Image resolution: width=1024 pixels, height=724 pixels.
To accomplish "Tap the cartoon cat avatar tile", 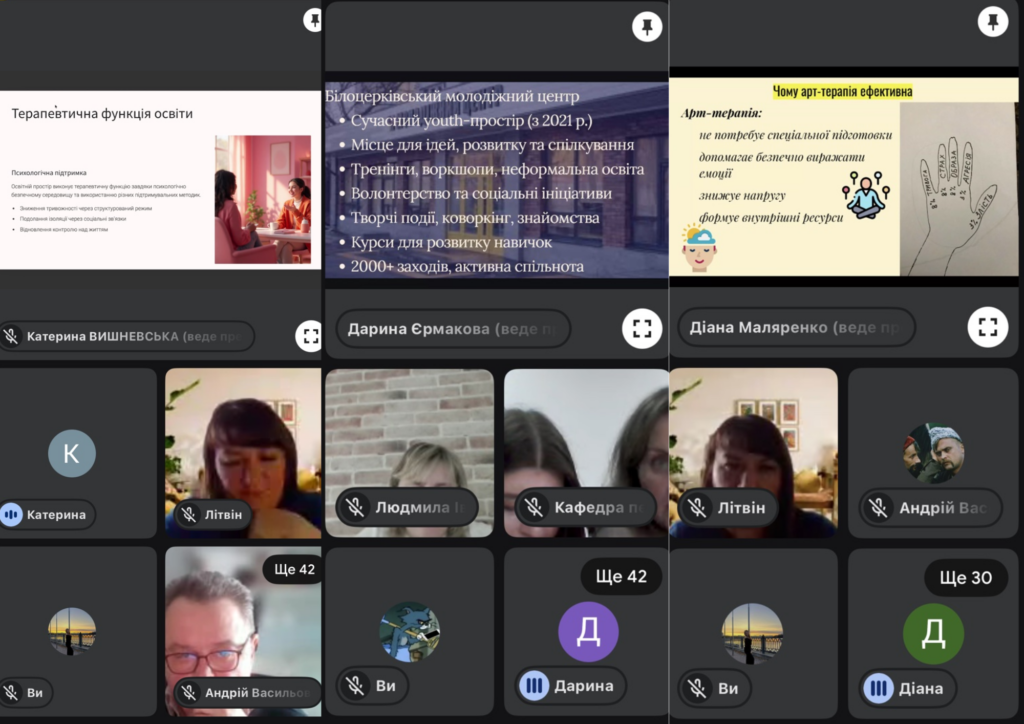I will [409, 631].
